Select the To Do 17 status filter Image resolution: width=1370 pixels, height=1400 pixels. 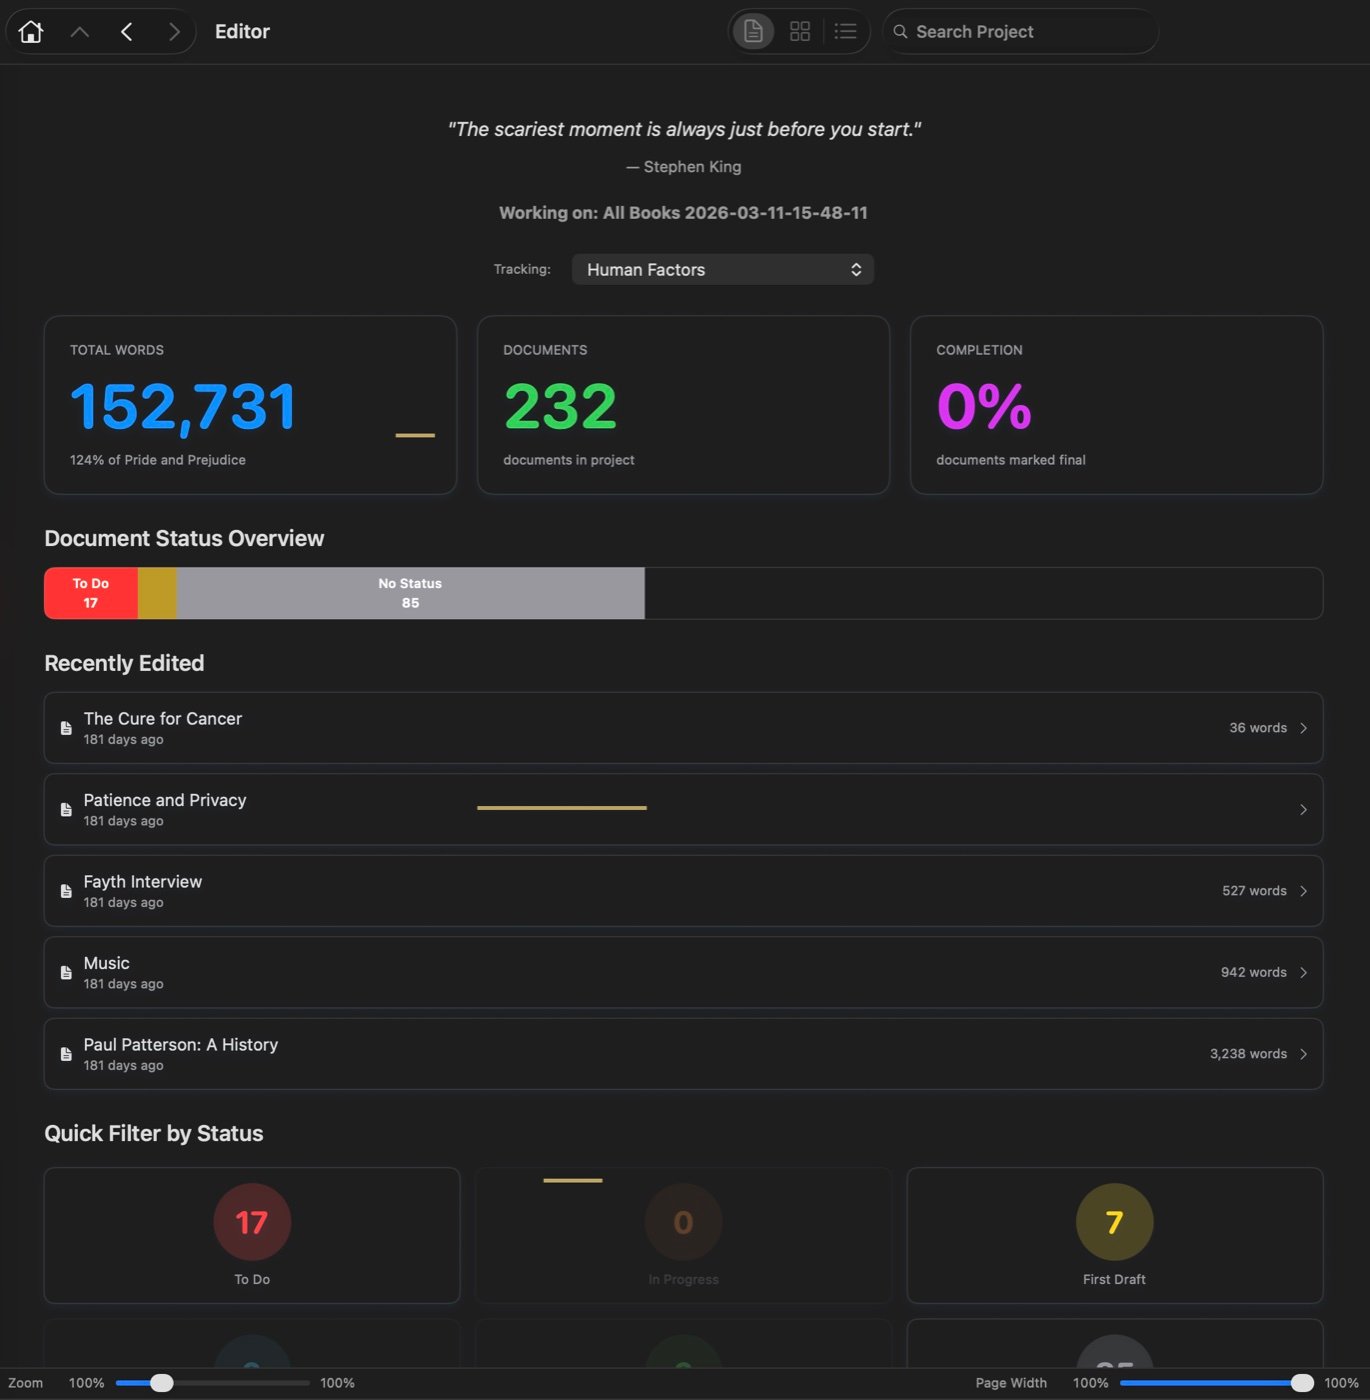(251, 1235)
